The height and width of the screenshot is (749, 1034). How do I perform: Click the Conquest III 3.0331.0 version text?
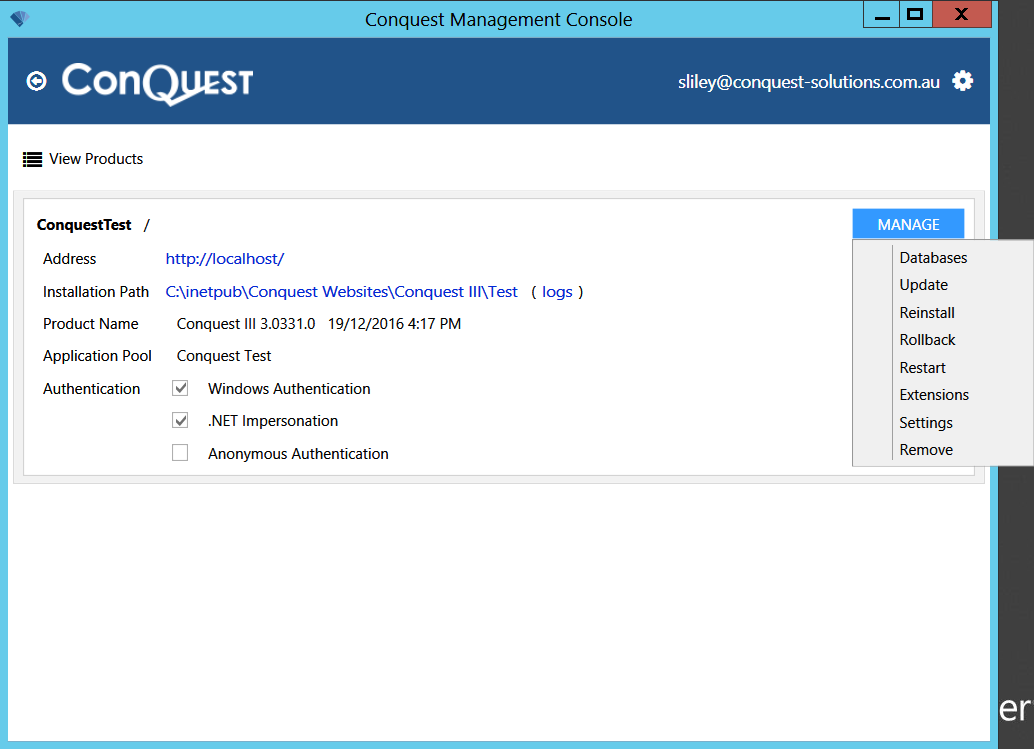click(x=246, y=324)
